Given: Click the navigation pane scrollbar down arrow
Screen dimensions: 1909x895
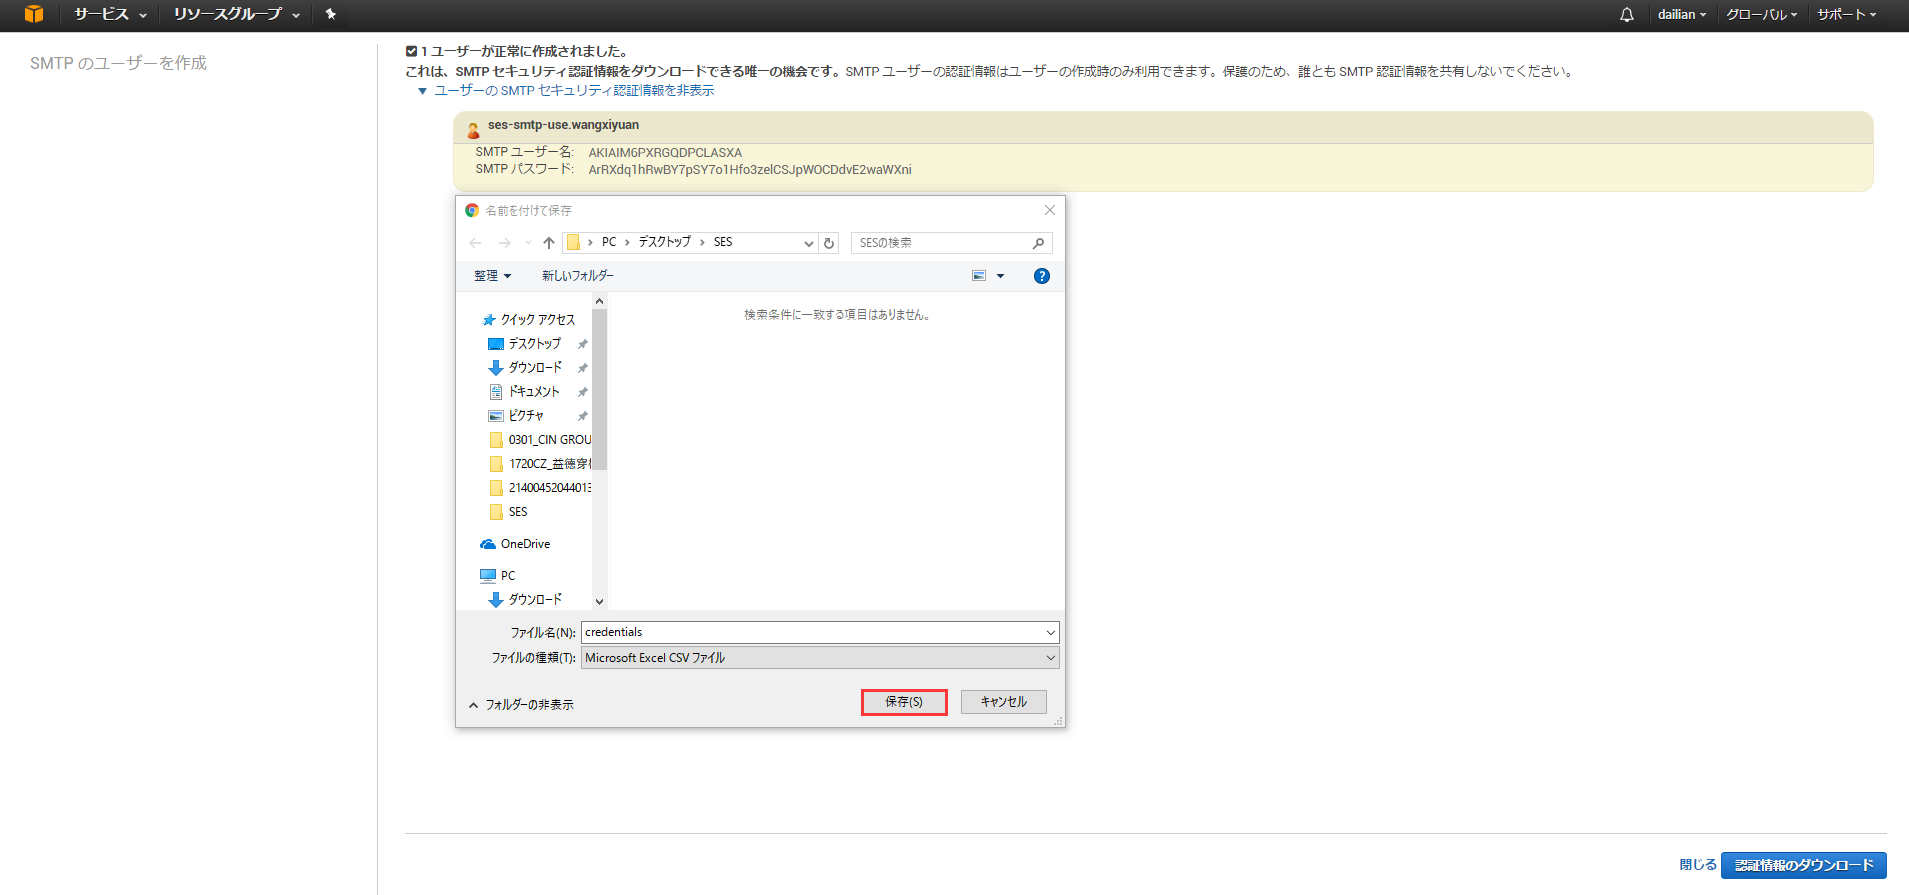Looking at the screenshot, I should tap(599, 601).
